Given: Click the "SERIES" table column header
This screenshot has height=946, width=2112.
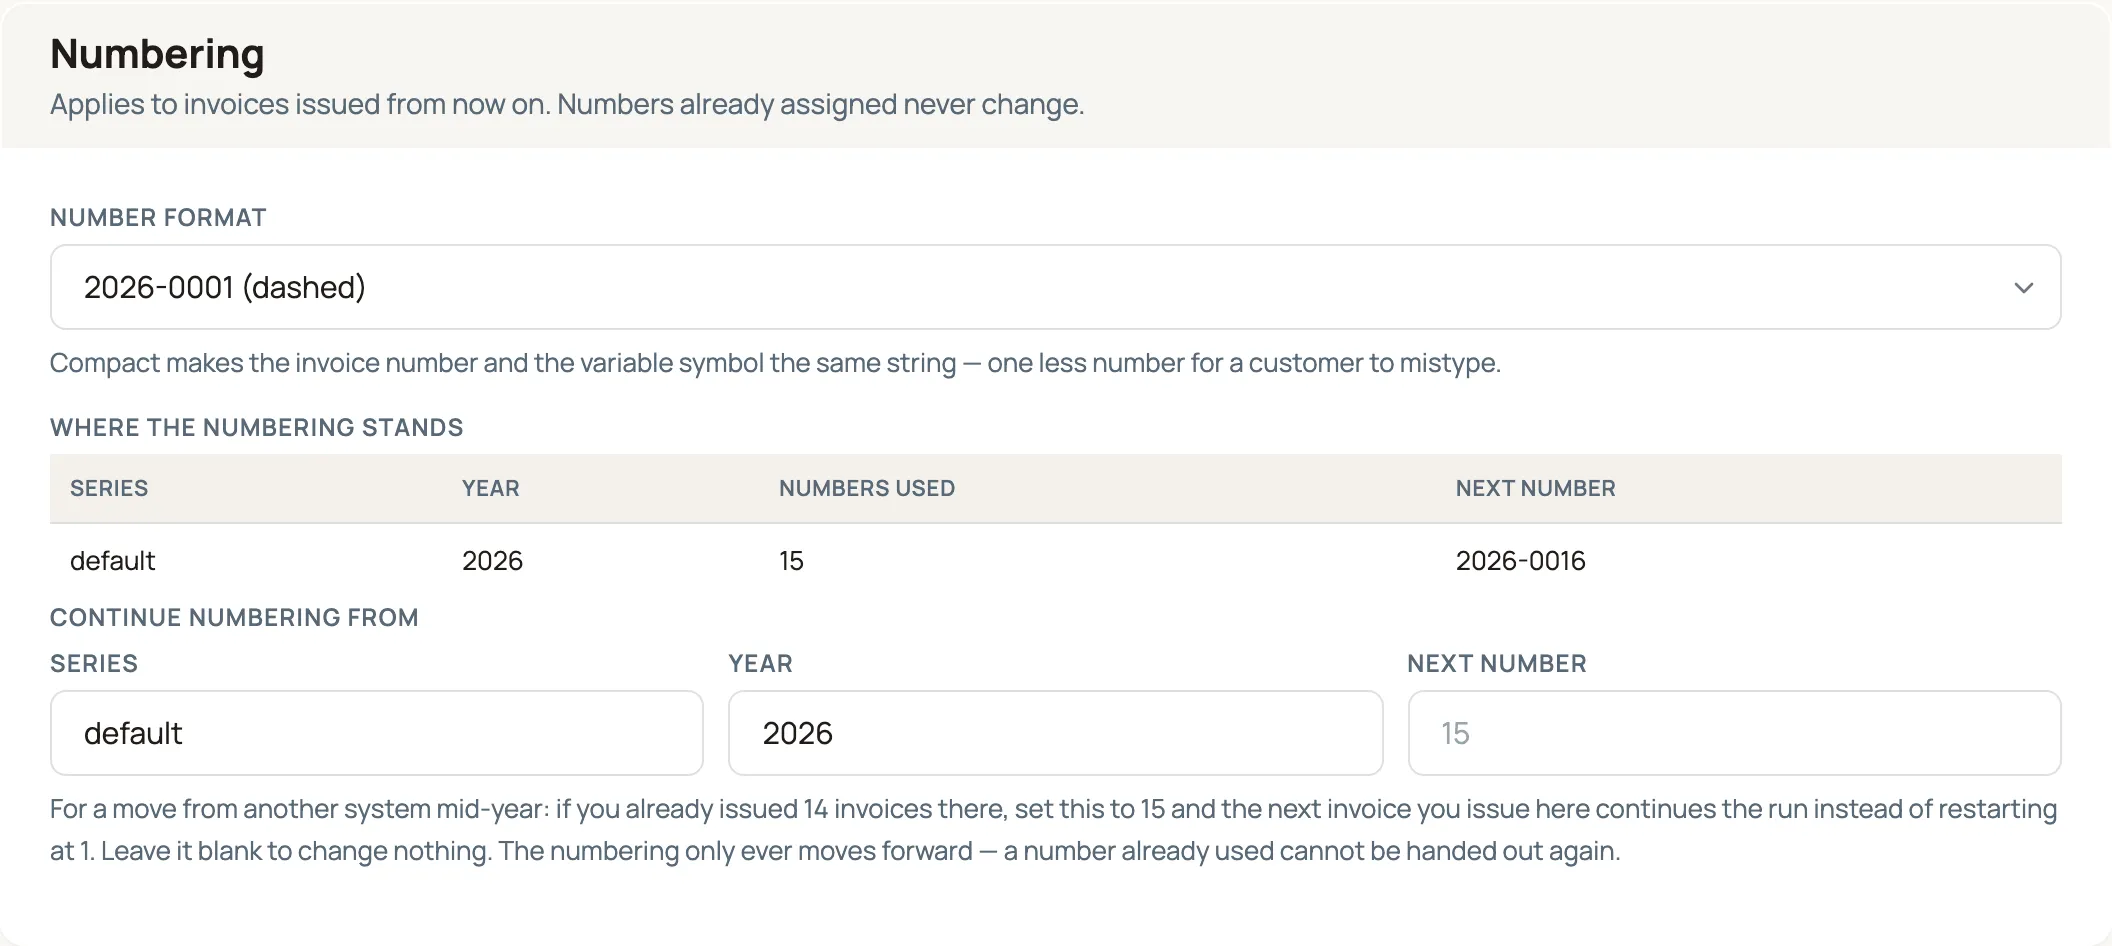Looking at the screenshot, I should pos(109,488).
